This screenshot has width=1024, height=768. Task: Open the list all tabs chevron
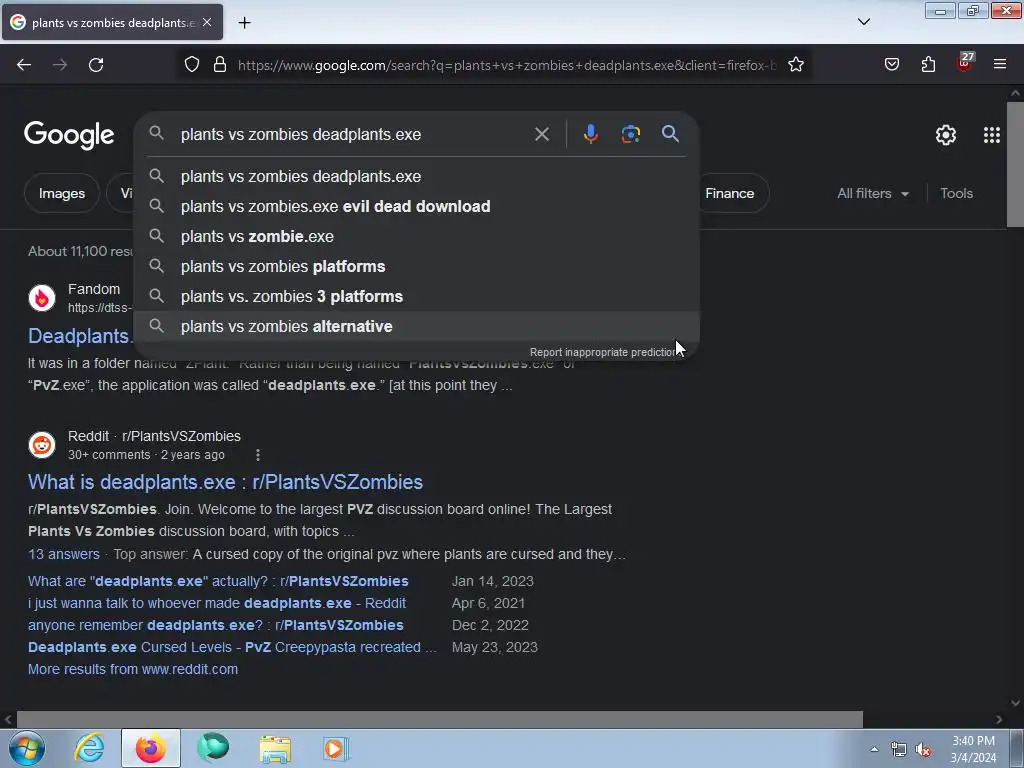(864, 22)
